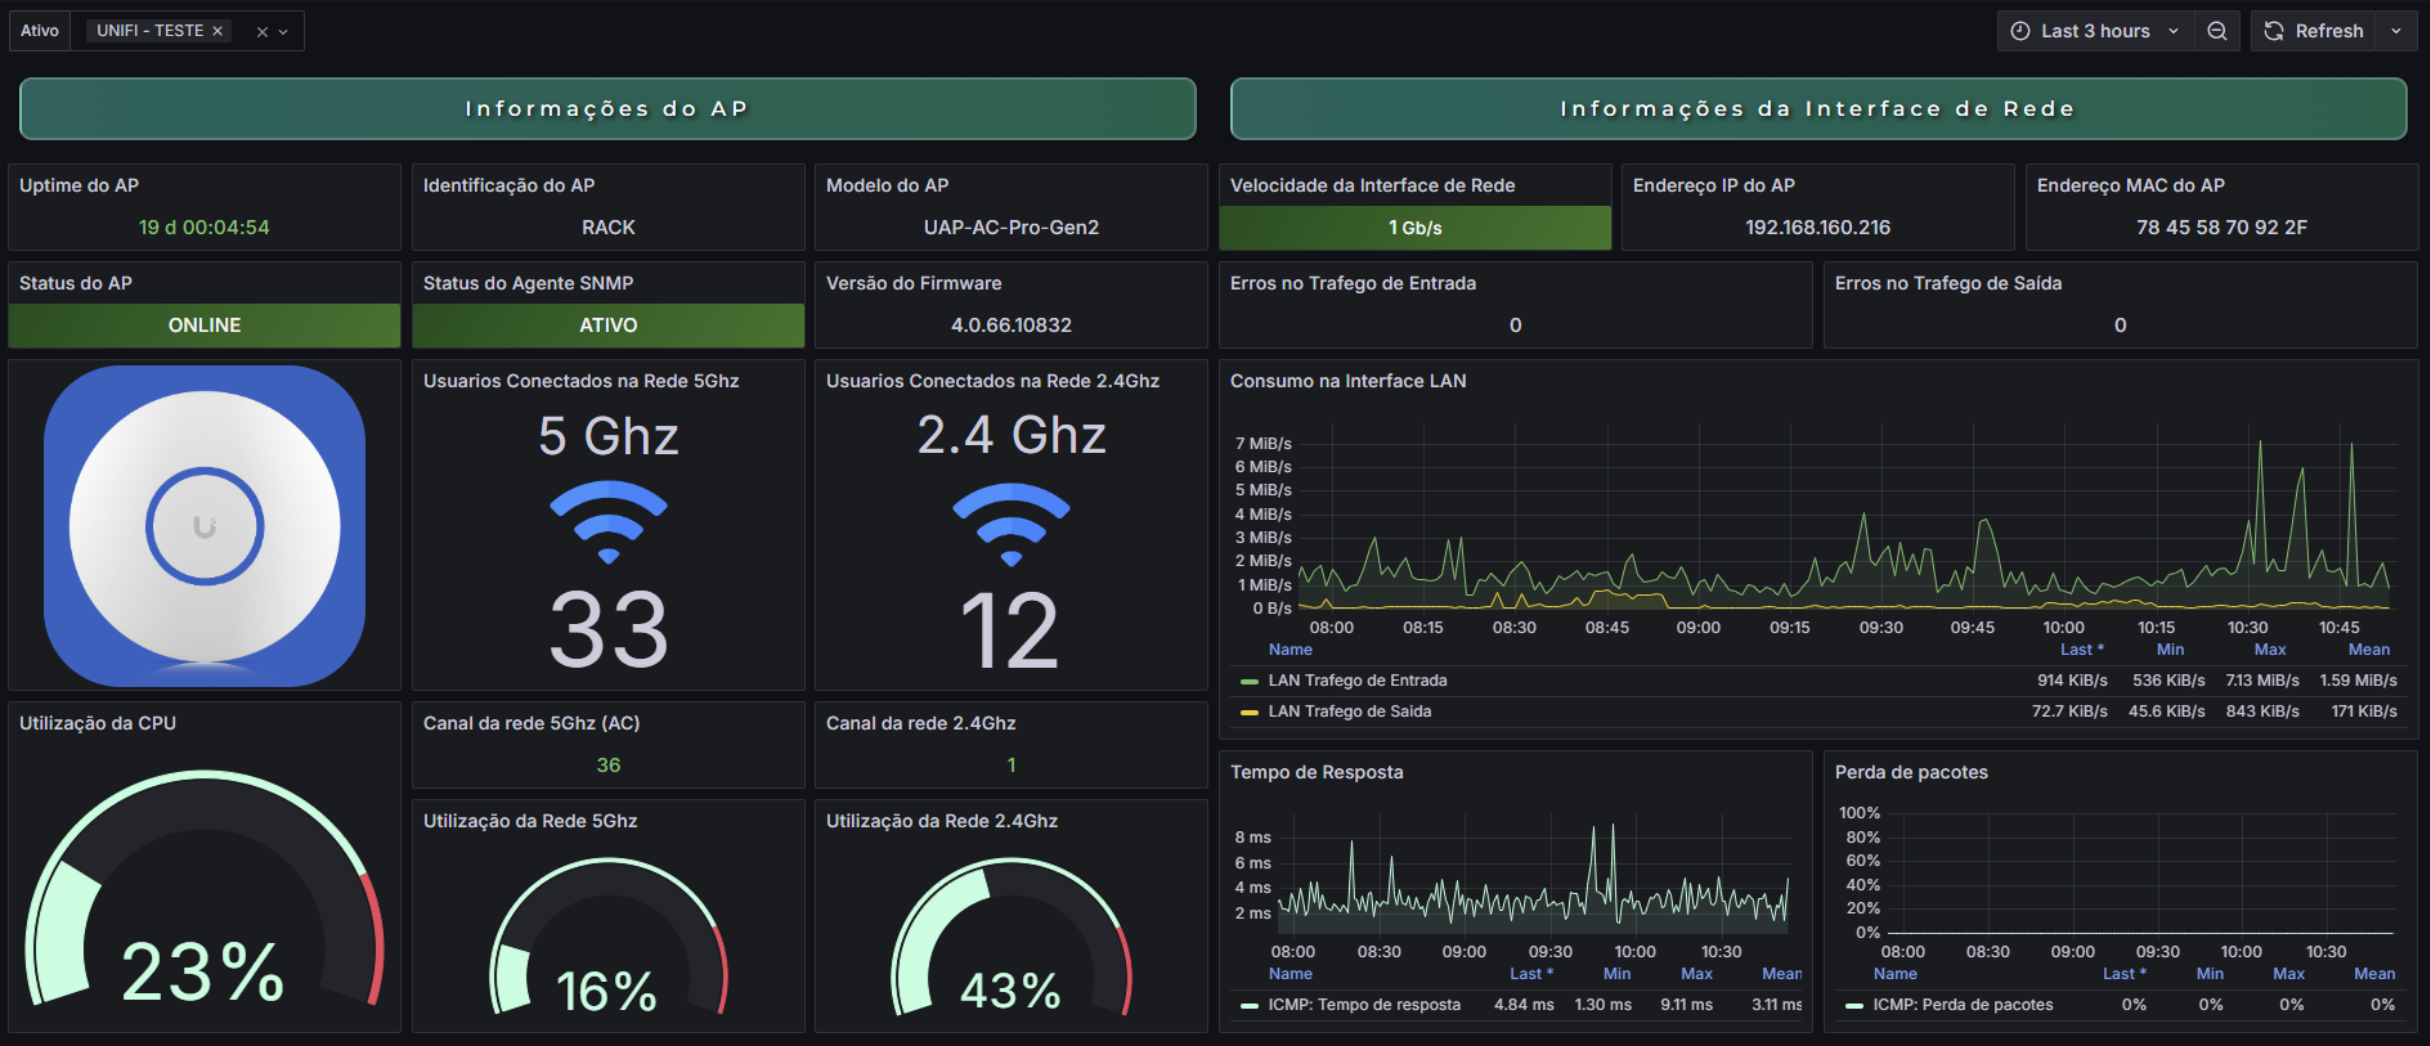Sort LAN legend by Min column
The height and width of the screenshot is (1046, 2430).
(2170, 650)
